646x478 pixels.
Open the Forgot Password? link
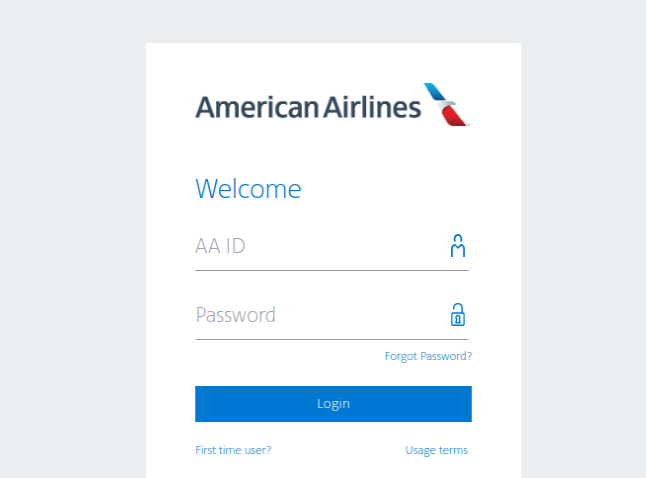(428, 356)
